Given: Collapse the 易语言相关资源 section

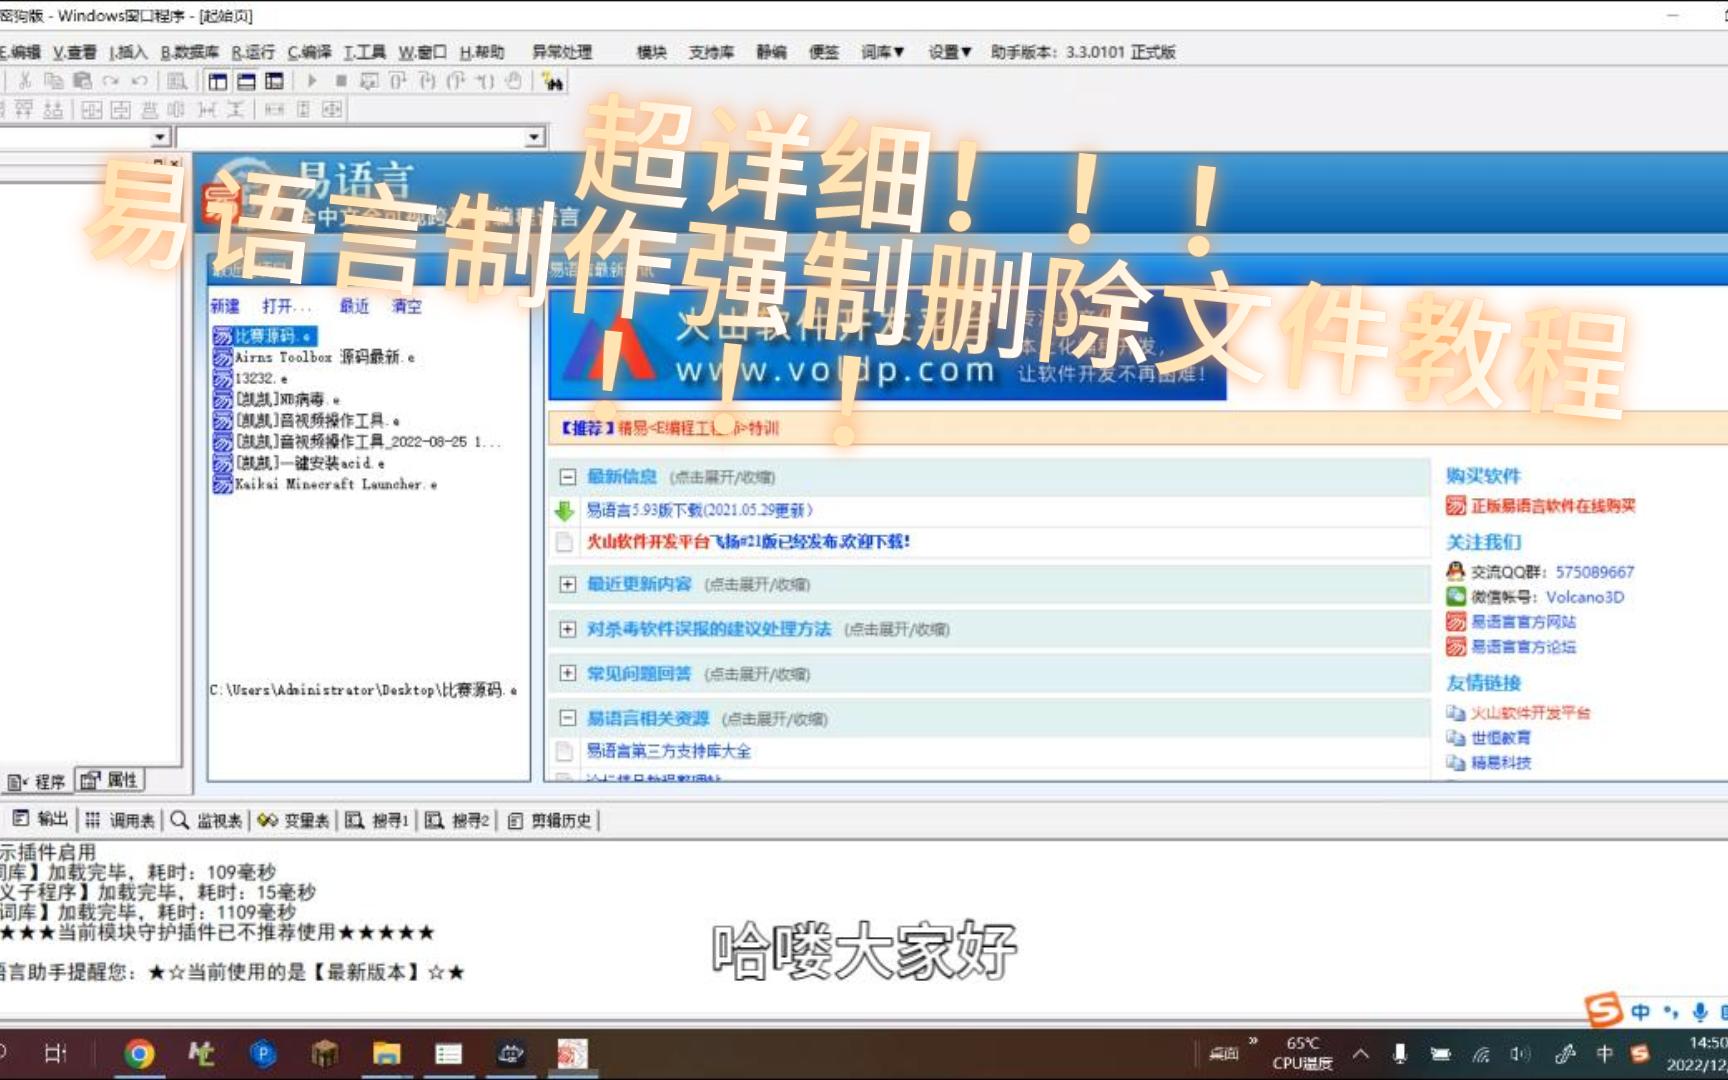Looking at the screenshot, I should click(567, 718).
